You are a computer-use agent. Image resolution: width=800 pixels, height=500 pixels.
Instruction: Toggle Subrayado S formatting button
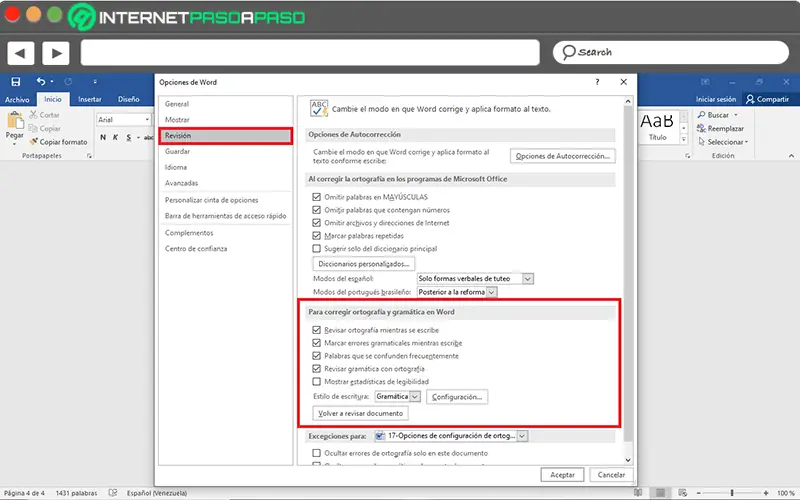coord(129,137)
